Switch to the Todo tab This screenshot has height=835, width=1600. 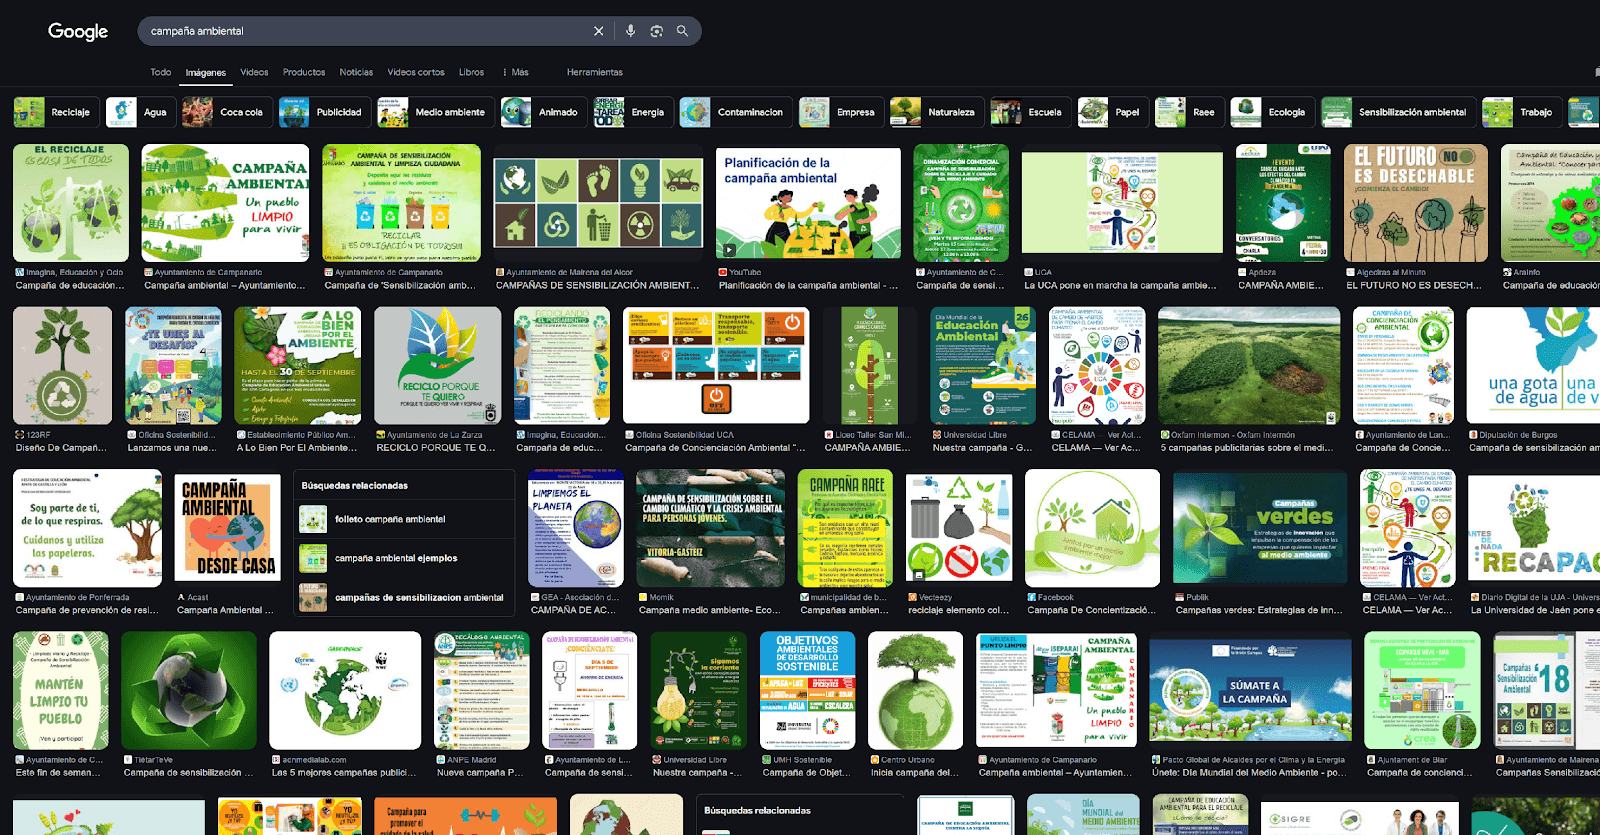[160, 72]
